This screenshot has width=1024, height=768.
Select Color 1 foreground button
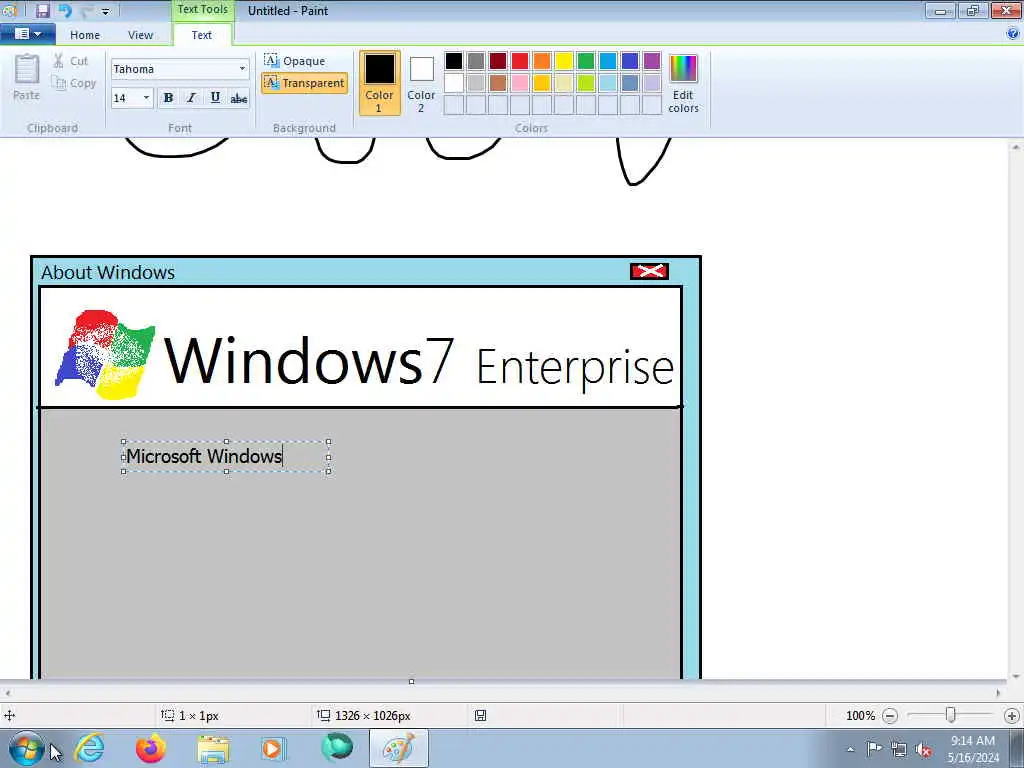tap(379, 83)
